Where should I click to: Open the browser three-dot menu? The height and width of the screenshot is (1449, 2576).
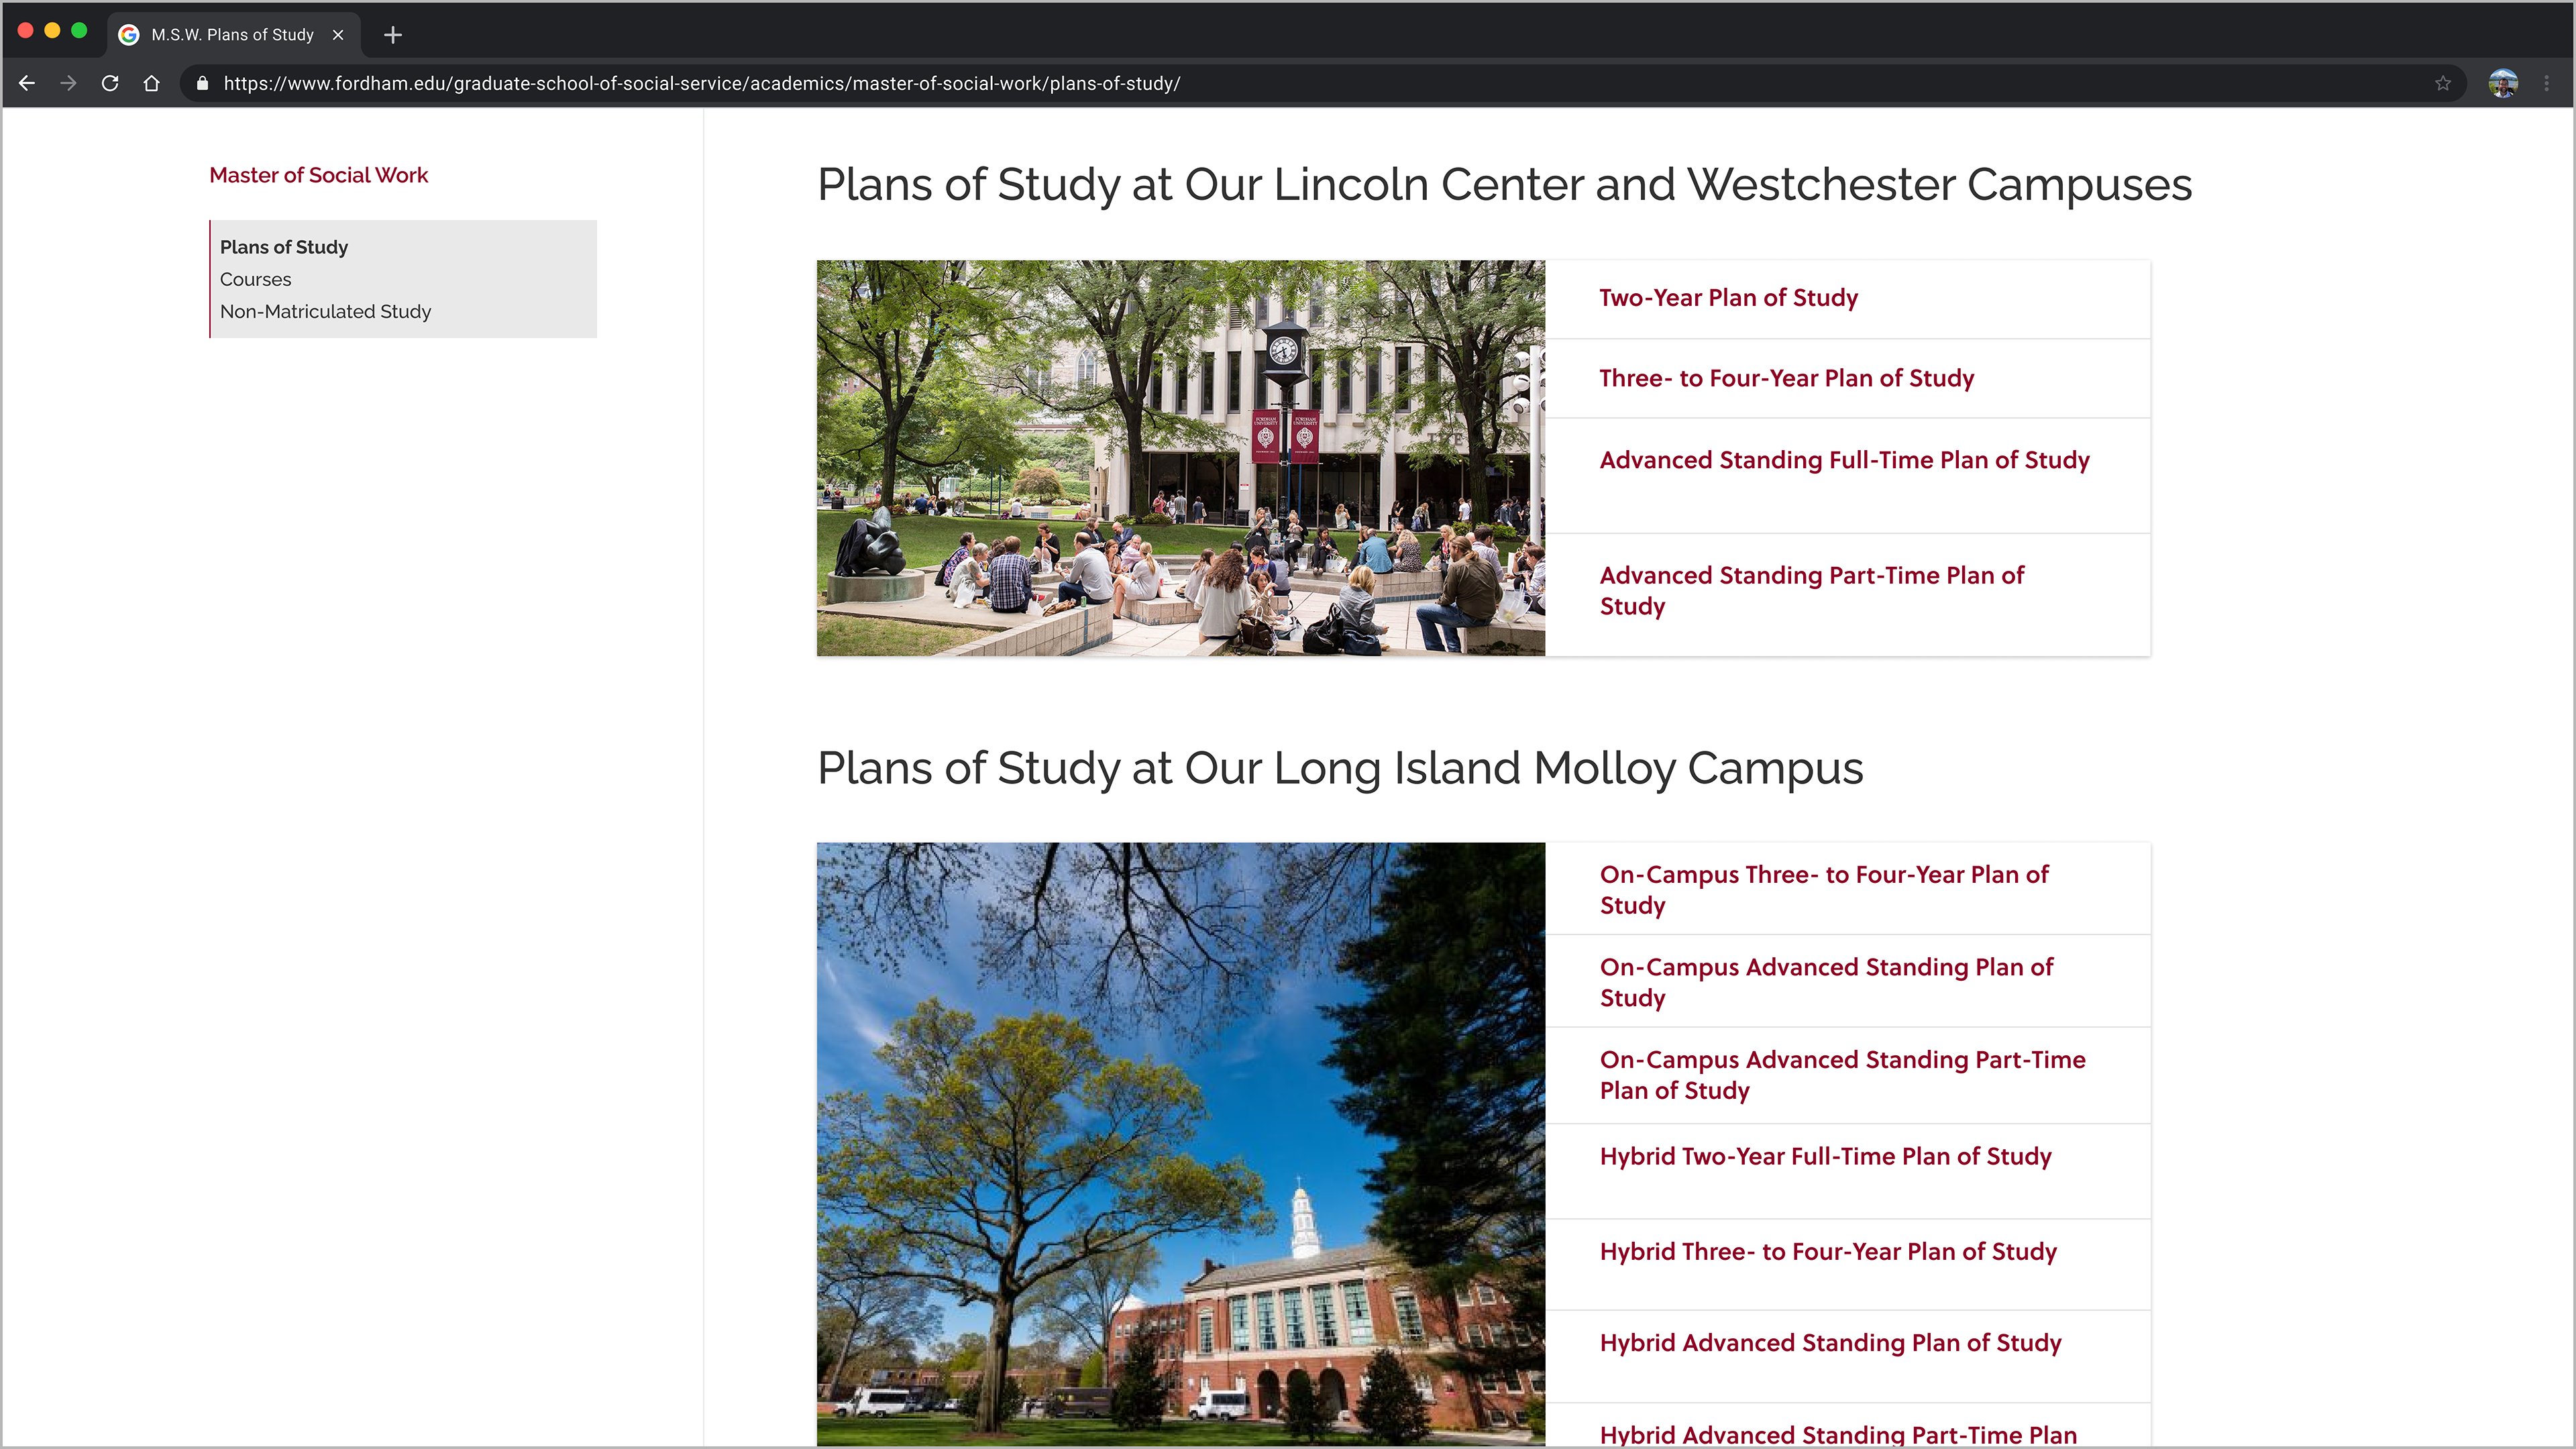2547,84
